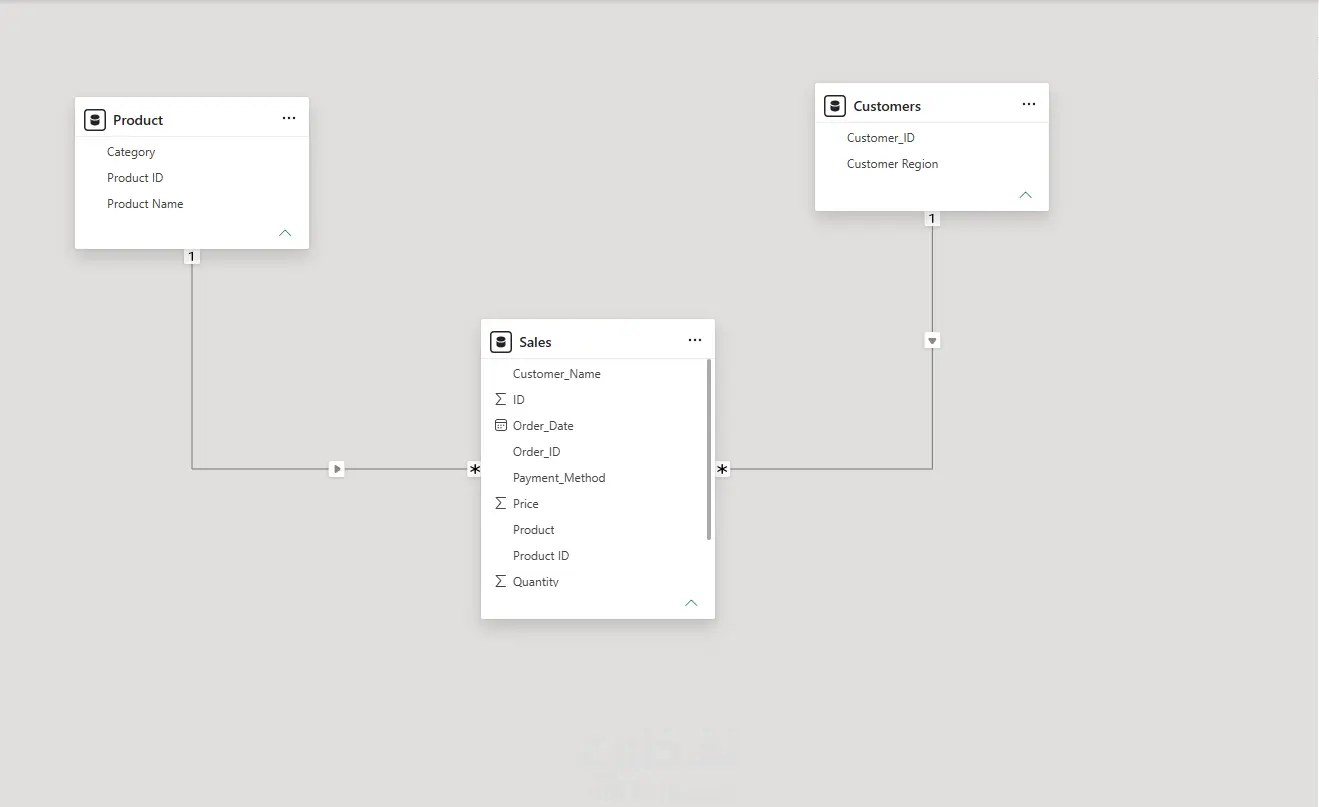Collapse the Product table card
The height and width of the screenshot is (807, 1319).
coord(285,233)
